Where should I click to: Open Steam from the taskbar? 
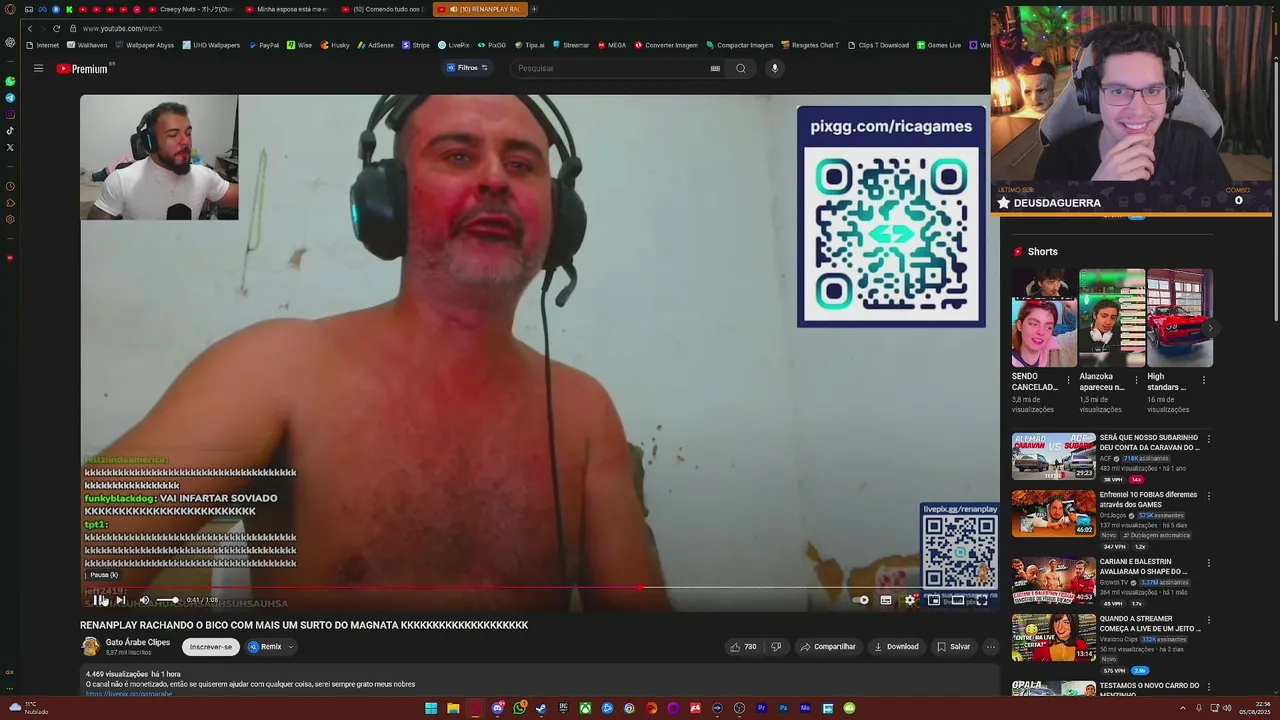pyautogui.click(x=541, y=708)
